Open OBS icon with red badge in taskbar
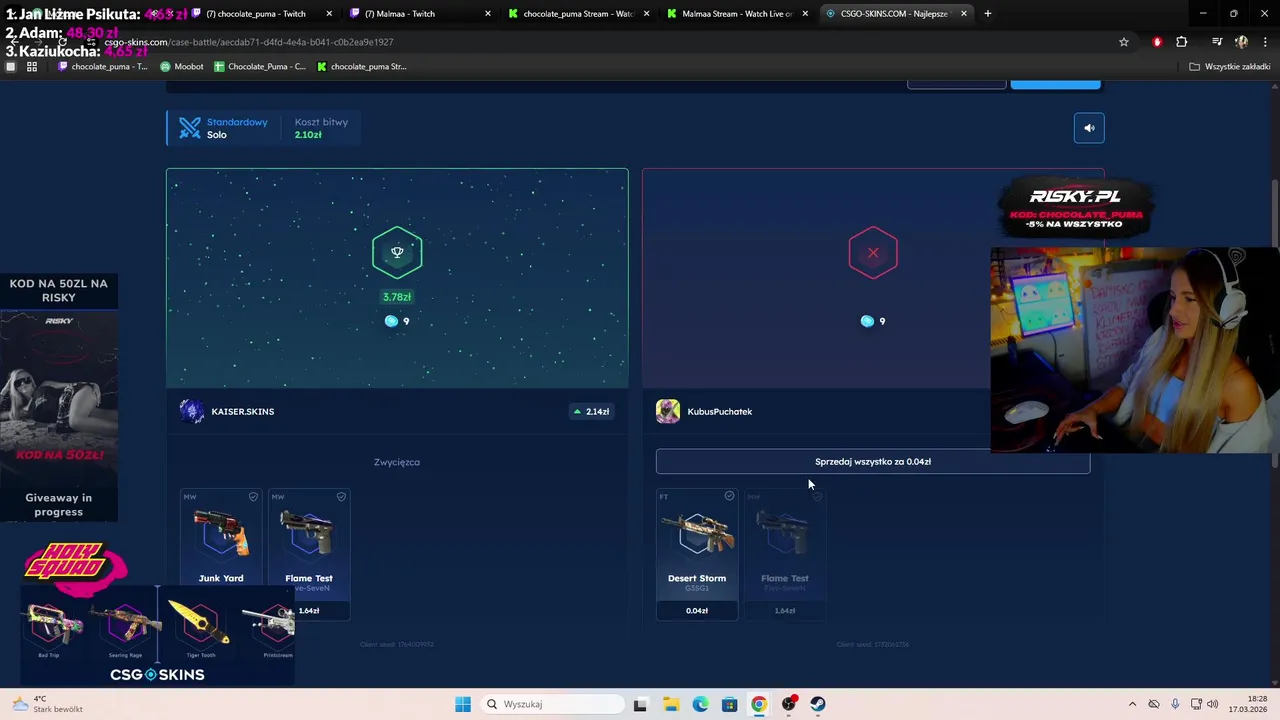This screenshot has width=1280, height=720. (x=789, y=704)
